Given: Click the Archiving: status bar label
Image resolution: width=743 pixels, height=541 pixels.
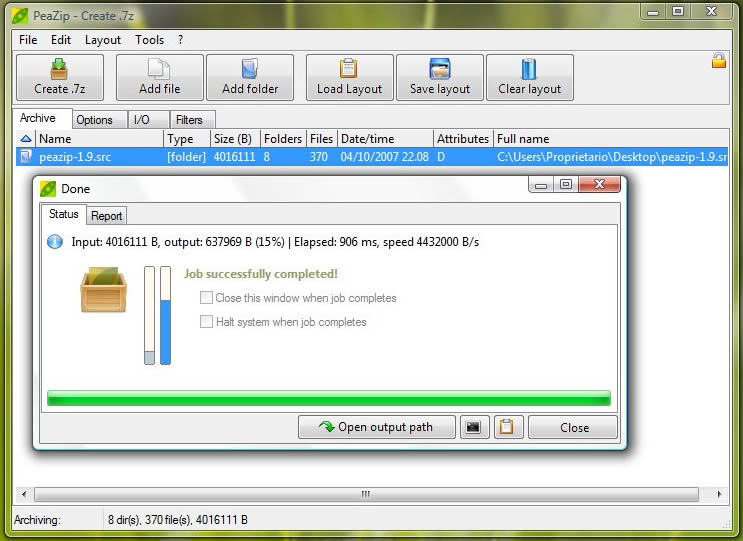Looking at the screenshot, I should coord(37,520).
